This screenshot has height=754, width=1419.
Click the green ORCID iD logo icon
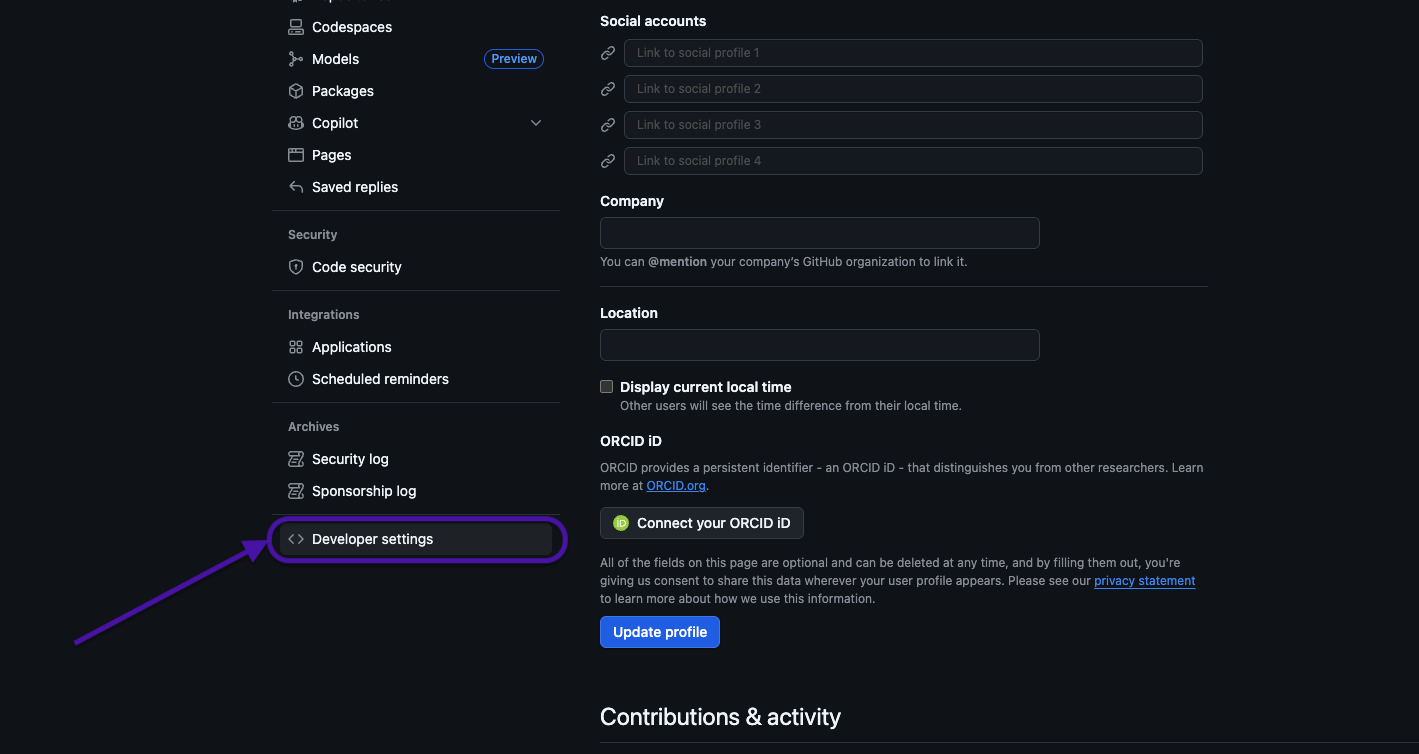click(621, 523)
